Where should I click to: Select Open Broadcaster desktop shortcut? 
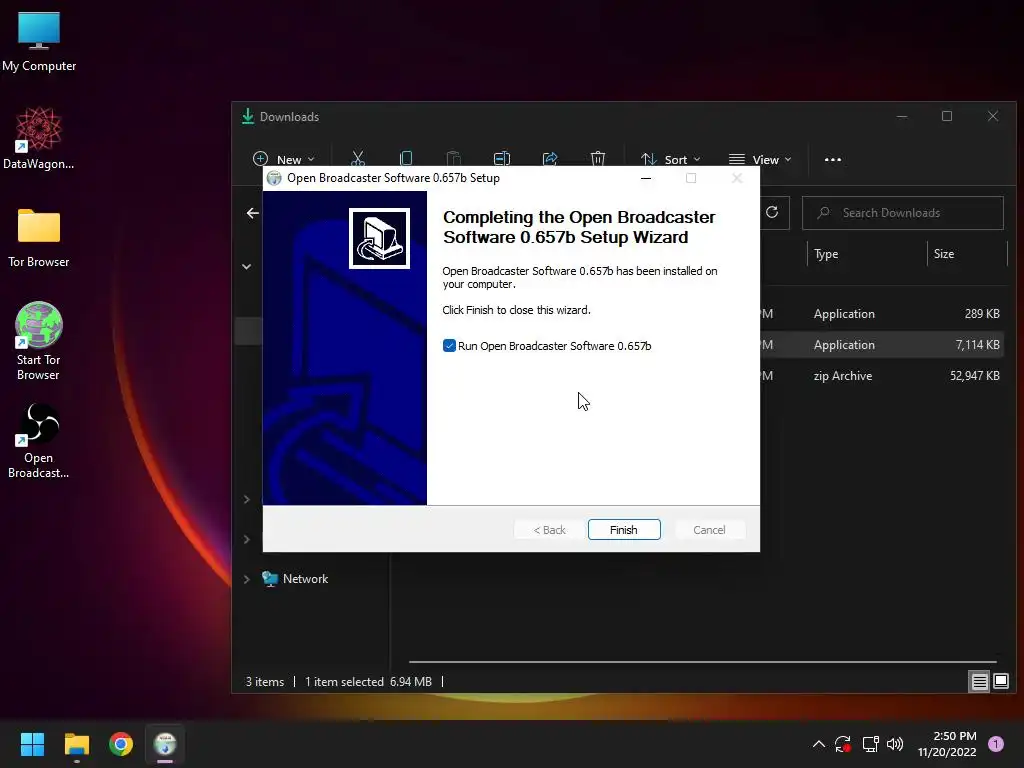click(39, 440)
